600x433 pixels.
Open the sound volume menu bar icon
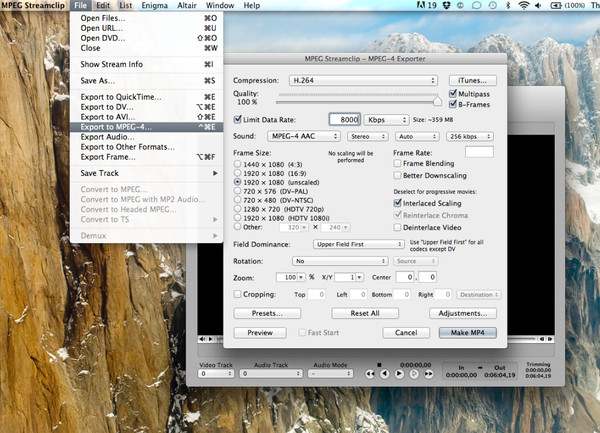point(538,5)
